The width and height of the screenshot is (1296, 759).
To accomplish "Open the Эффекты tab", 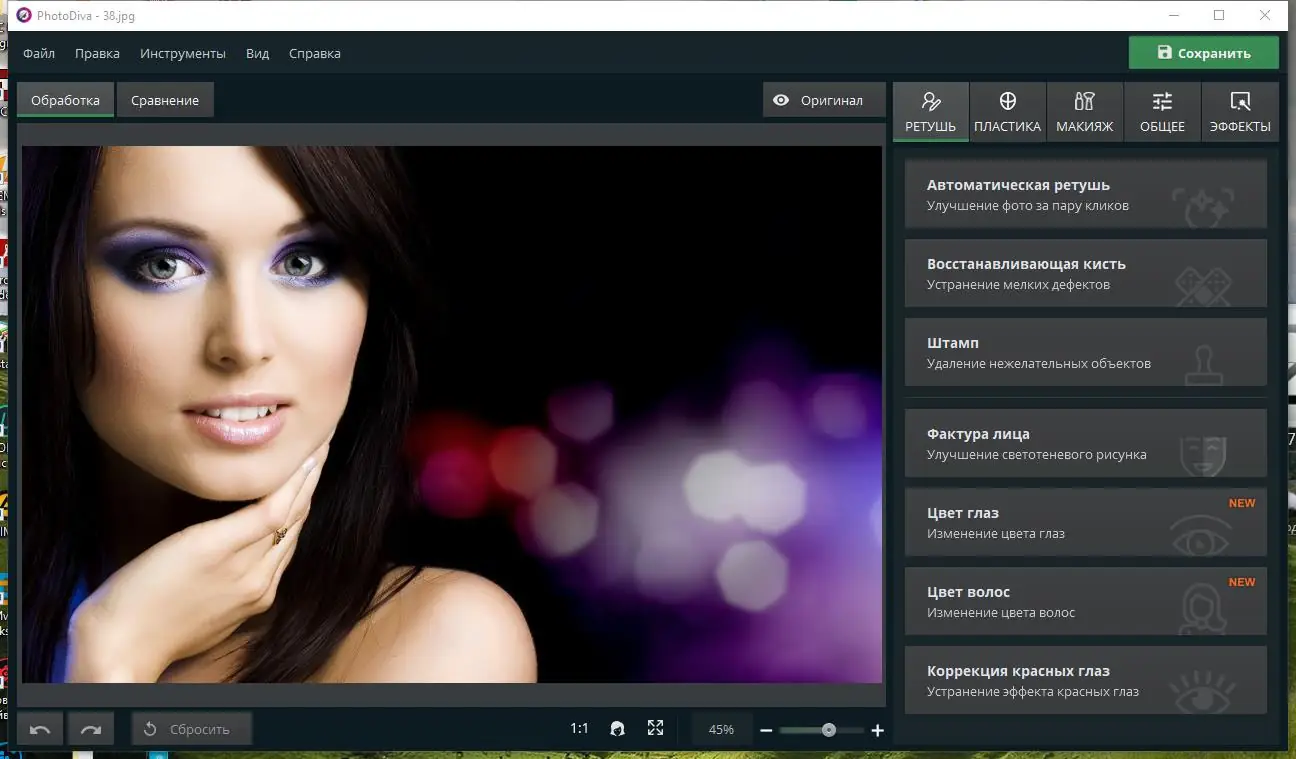I will (1240, 111).
